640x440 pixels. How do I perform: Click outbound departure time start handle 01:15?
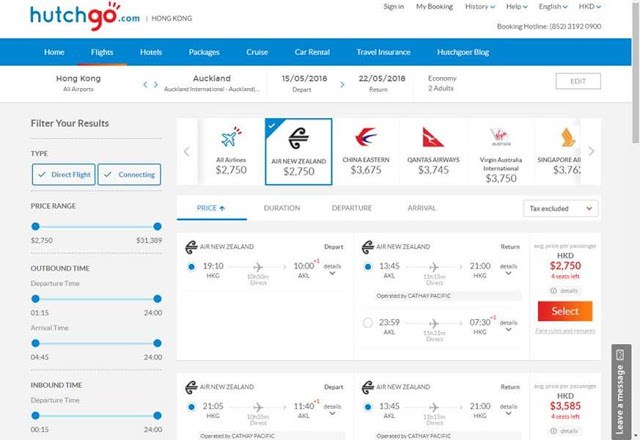pos(36,299)
